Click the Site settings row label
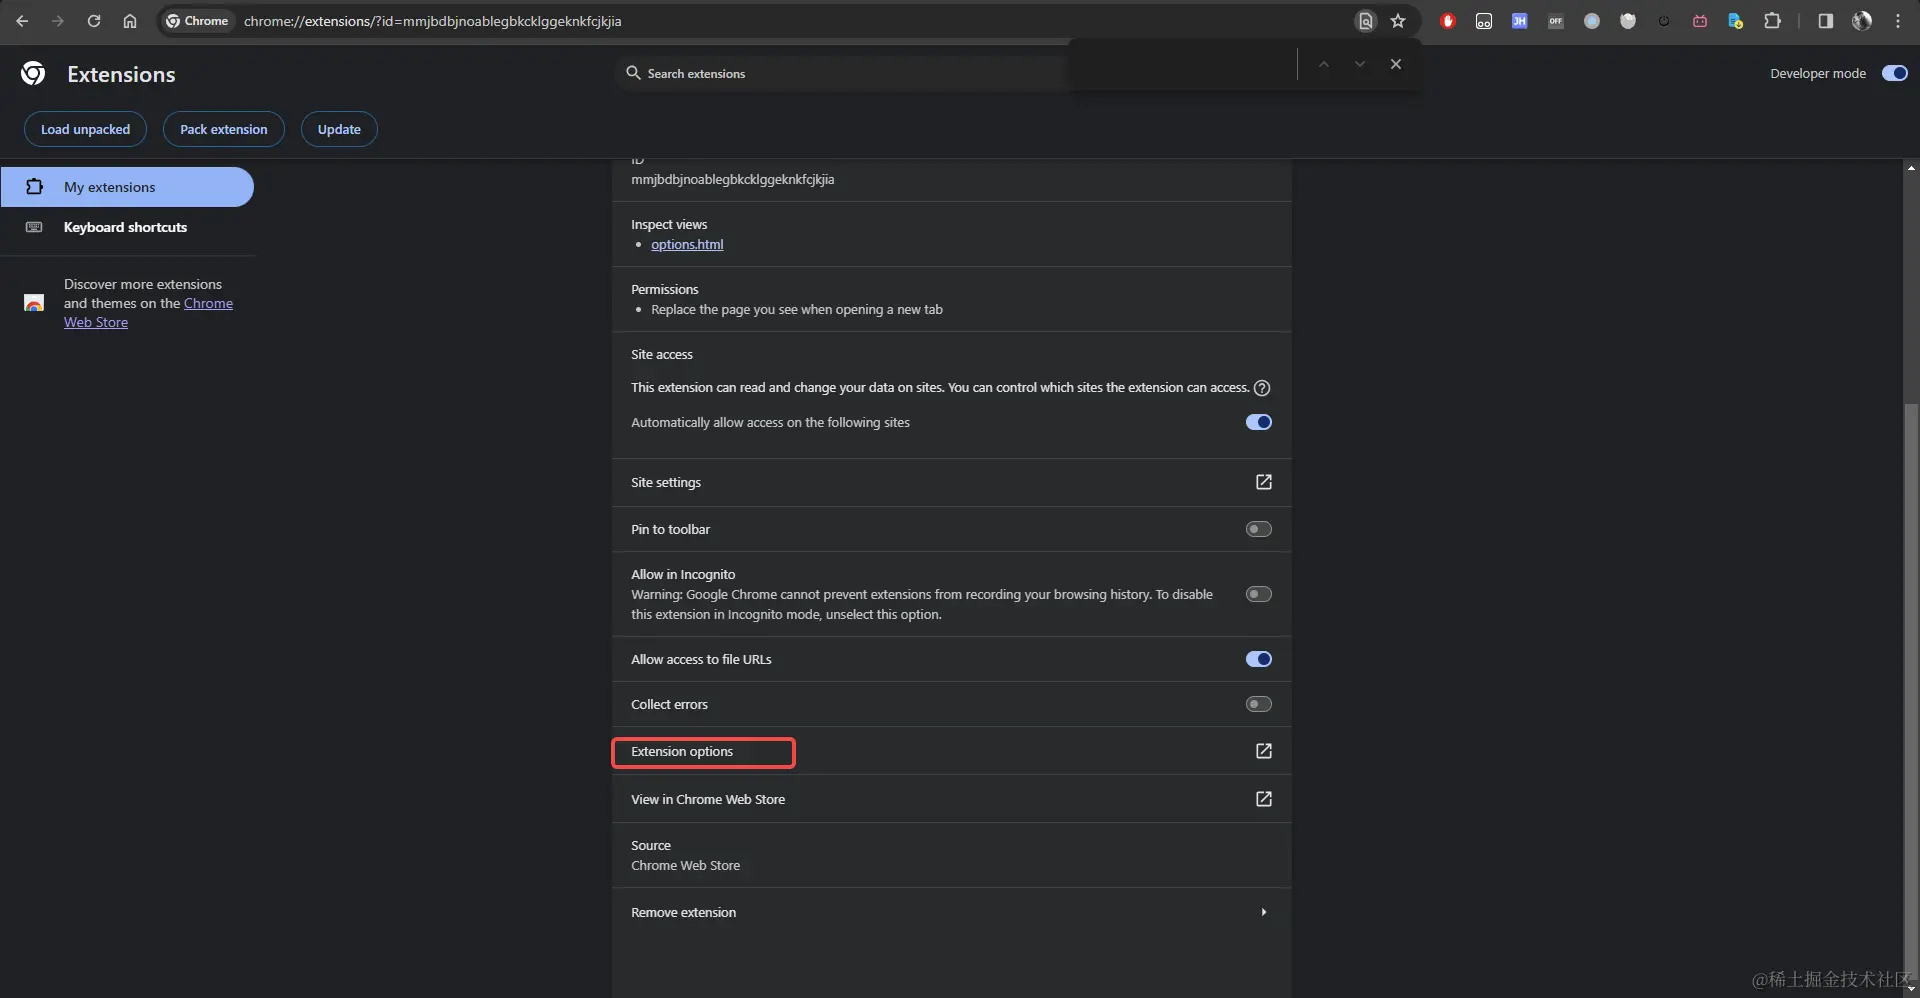Screen dimensions: 1920x998 click(x=666, y=482)
